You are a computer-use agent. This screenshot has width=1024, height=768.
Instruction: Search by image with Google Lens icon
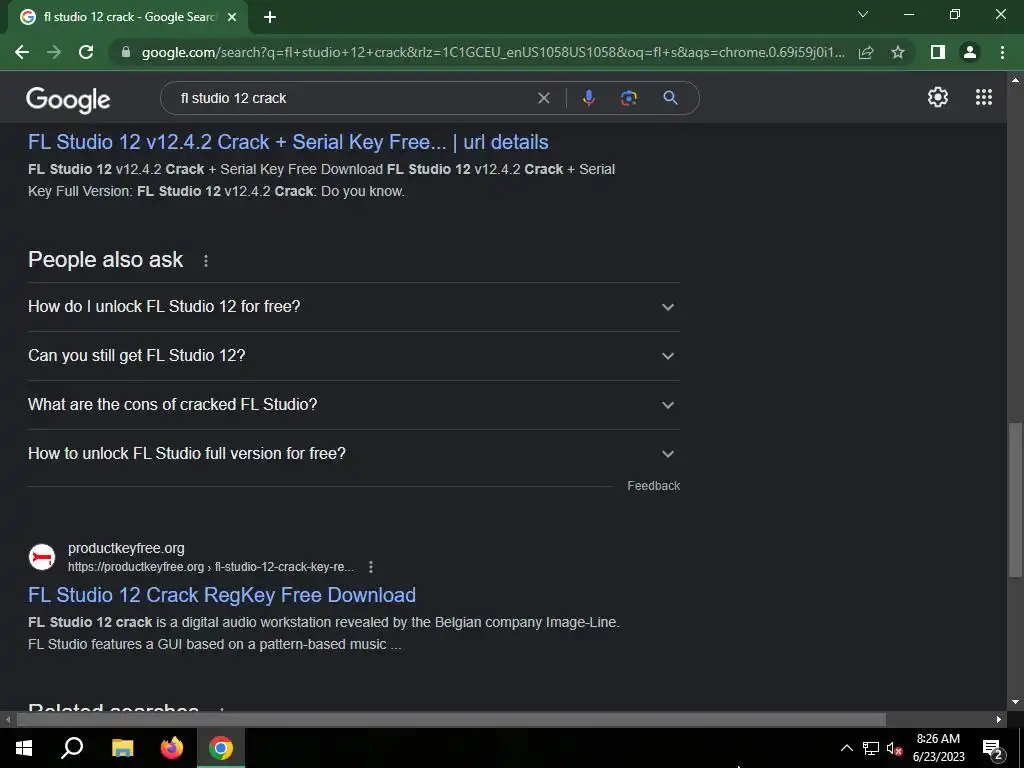628,98
